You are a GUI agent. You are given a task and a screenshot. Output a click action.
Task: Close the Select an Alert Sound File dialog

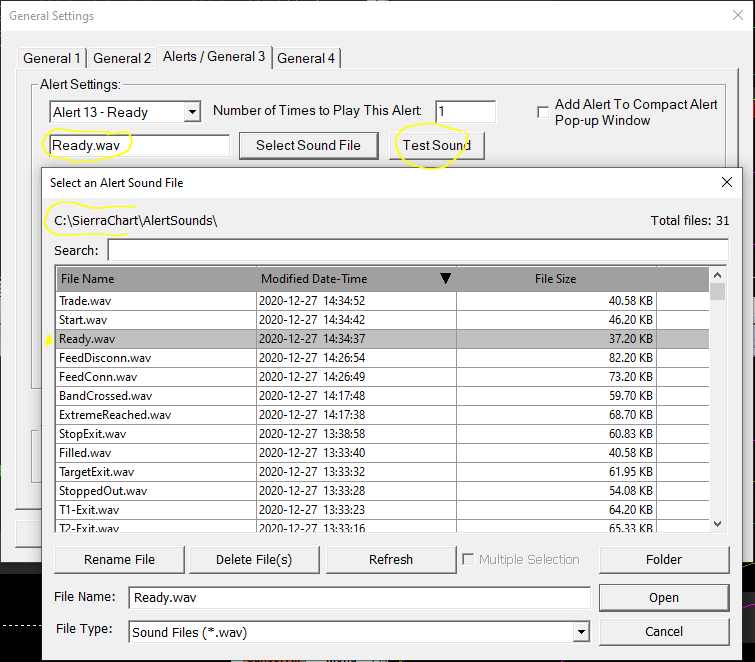tap(727, 183)
